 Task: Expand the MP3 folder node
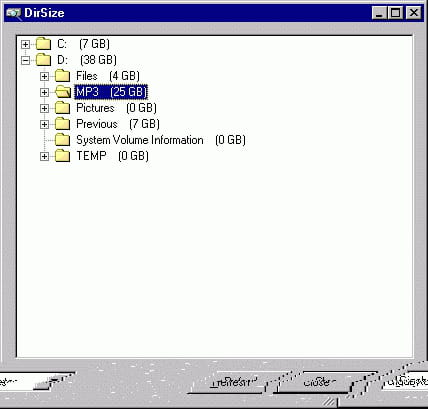pos(44,92)
